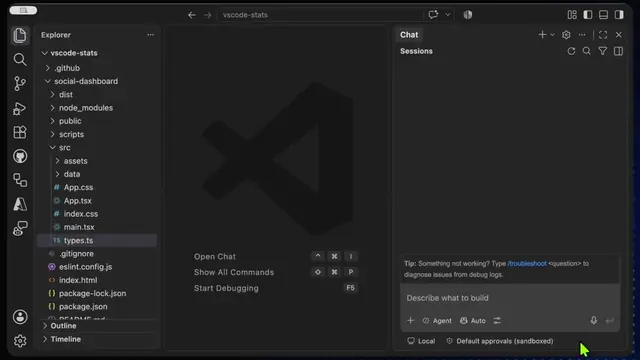Expand the dist folder
Viewport: 640px width, 360px height.
(61, 95)
